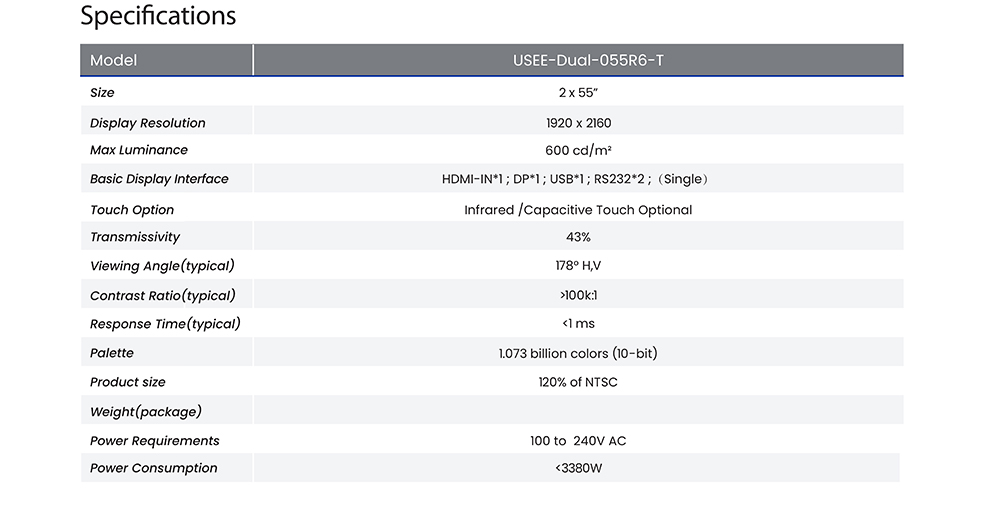Click the Specifications heading
Viewport: 984px width, 513px height.
[158, 16]
